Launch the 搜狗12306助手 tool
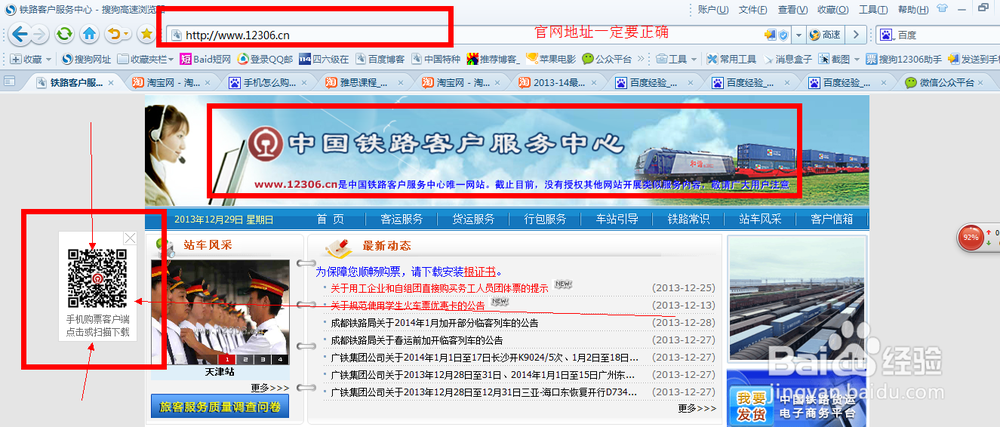The height and width of the screenshot is (427, 1000). [x=904, y=59]
